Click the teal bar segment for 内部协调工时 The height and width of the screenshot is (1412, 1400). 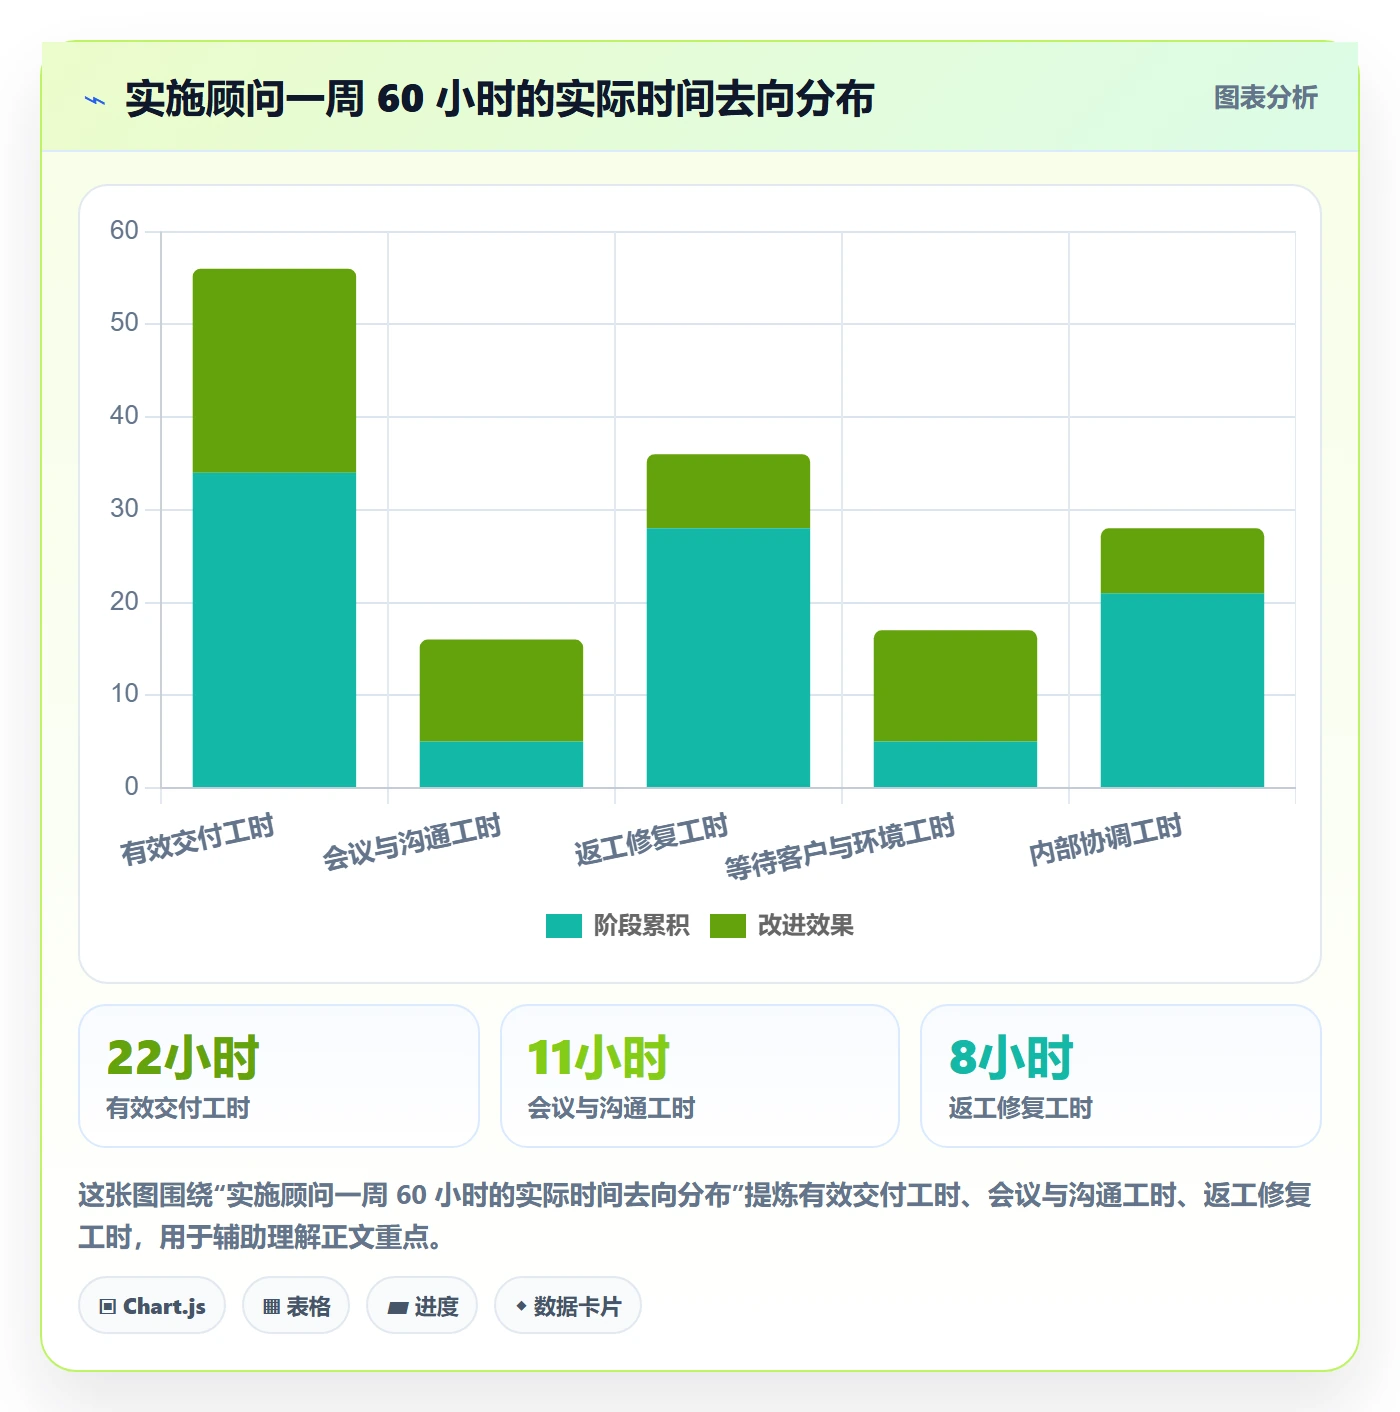point(1182,690)
